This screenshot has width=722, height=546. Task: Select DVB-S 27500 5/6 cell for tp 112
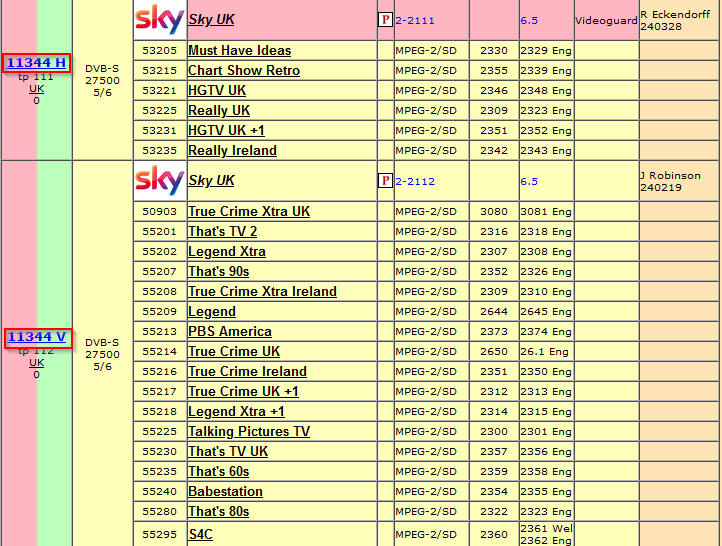click(103, 354)
